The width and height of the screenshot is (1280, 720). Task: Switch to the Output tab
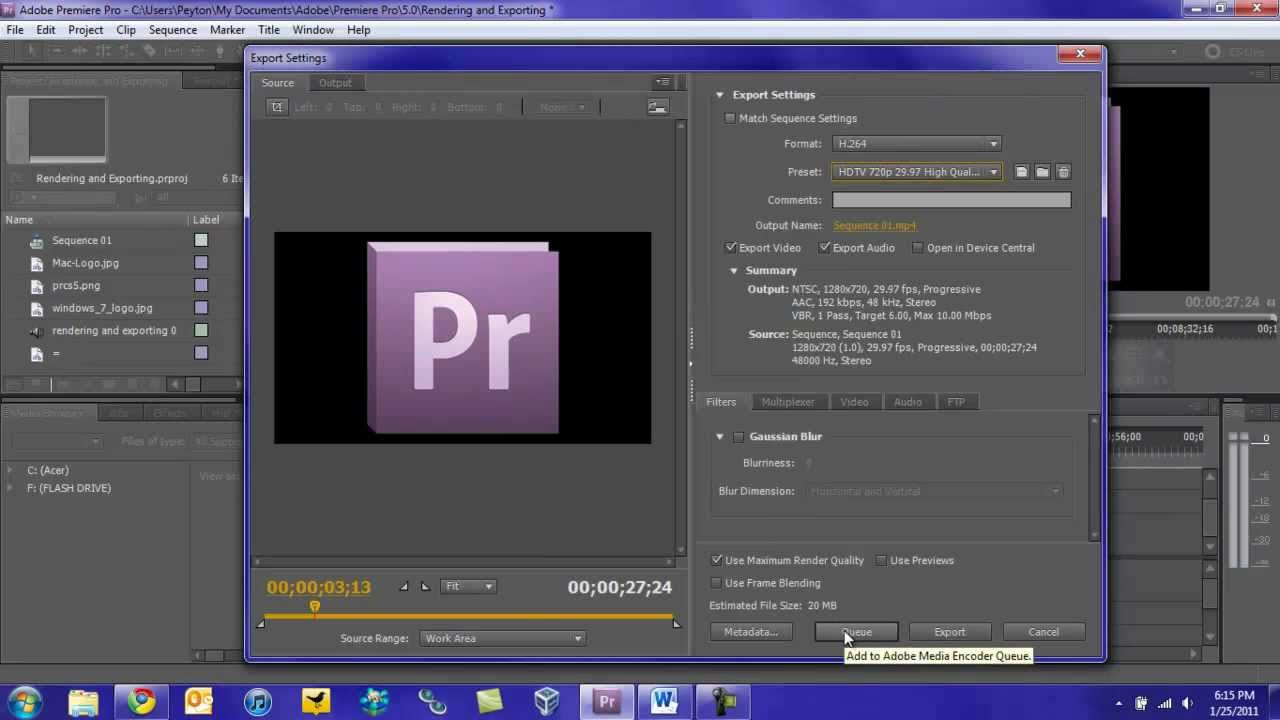coord(335,83)
